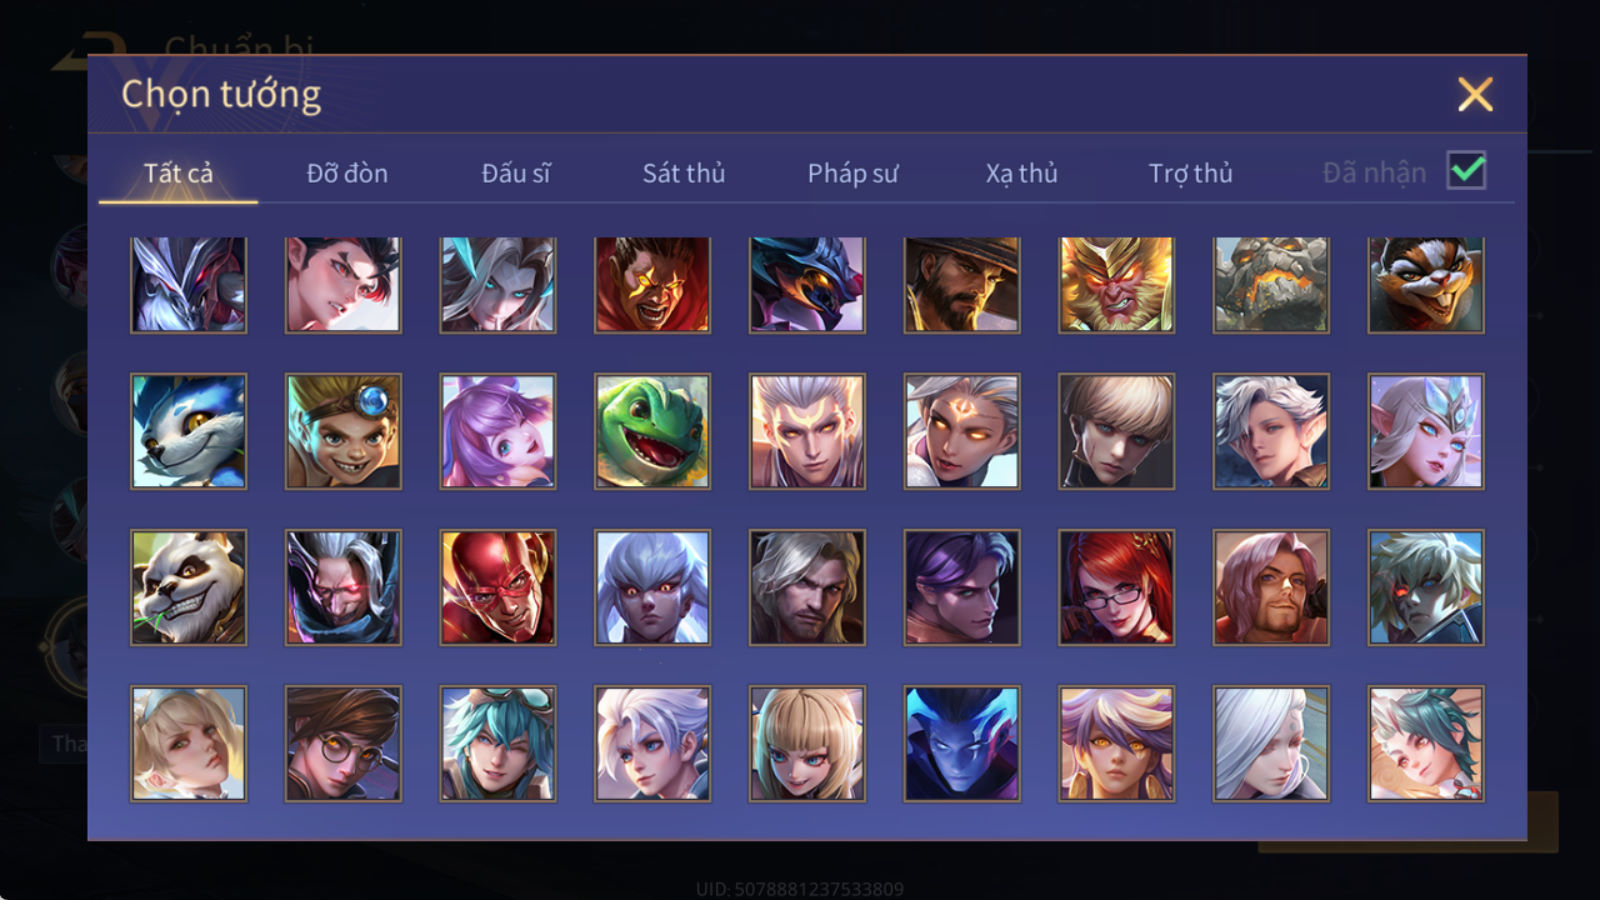Choose the green chameleon hero portrait
This screenshot has width=1600, height=900.
652,431
